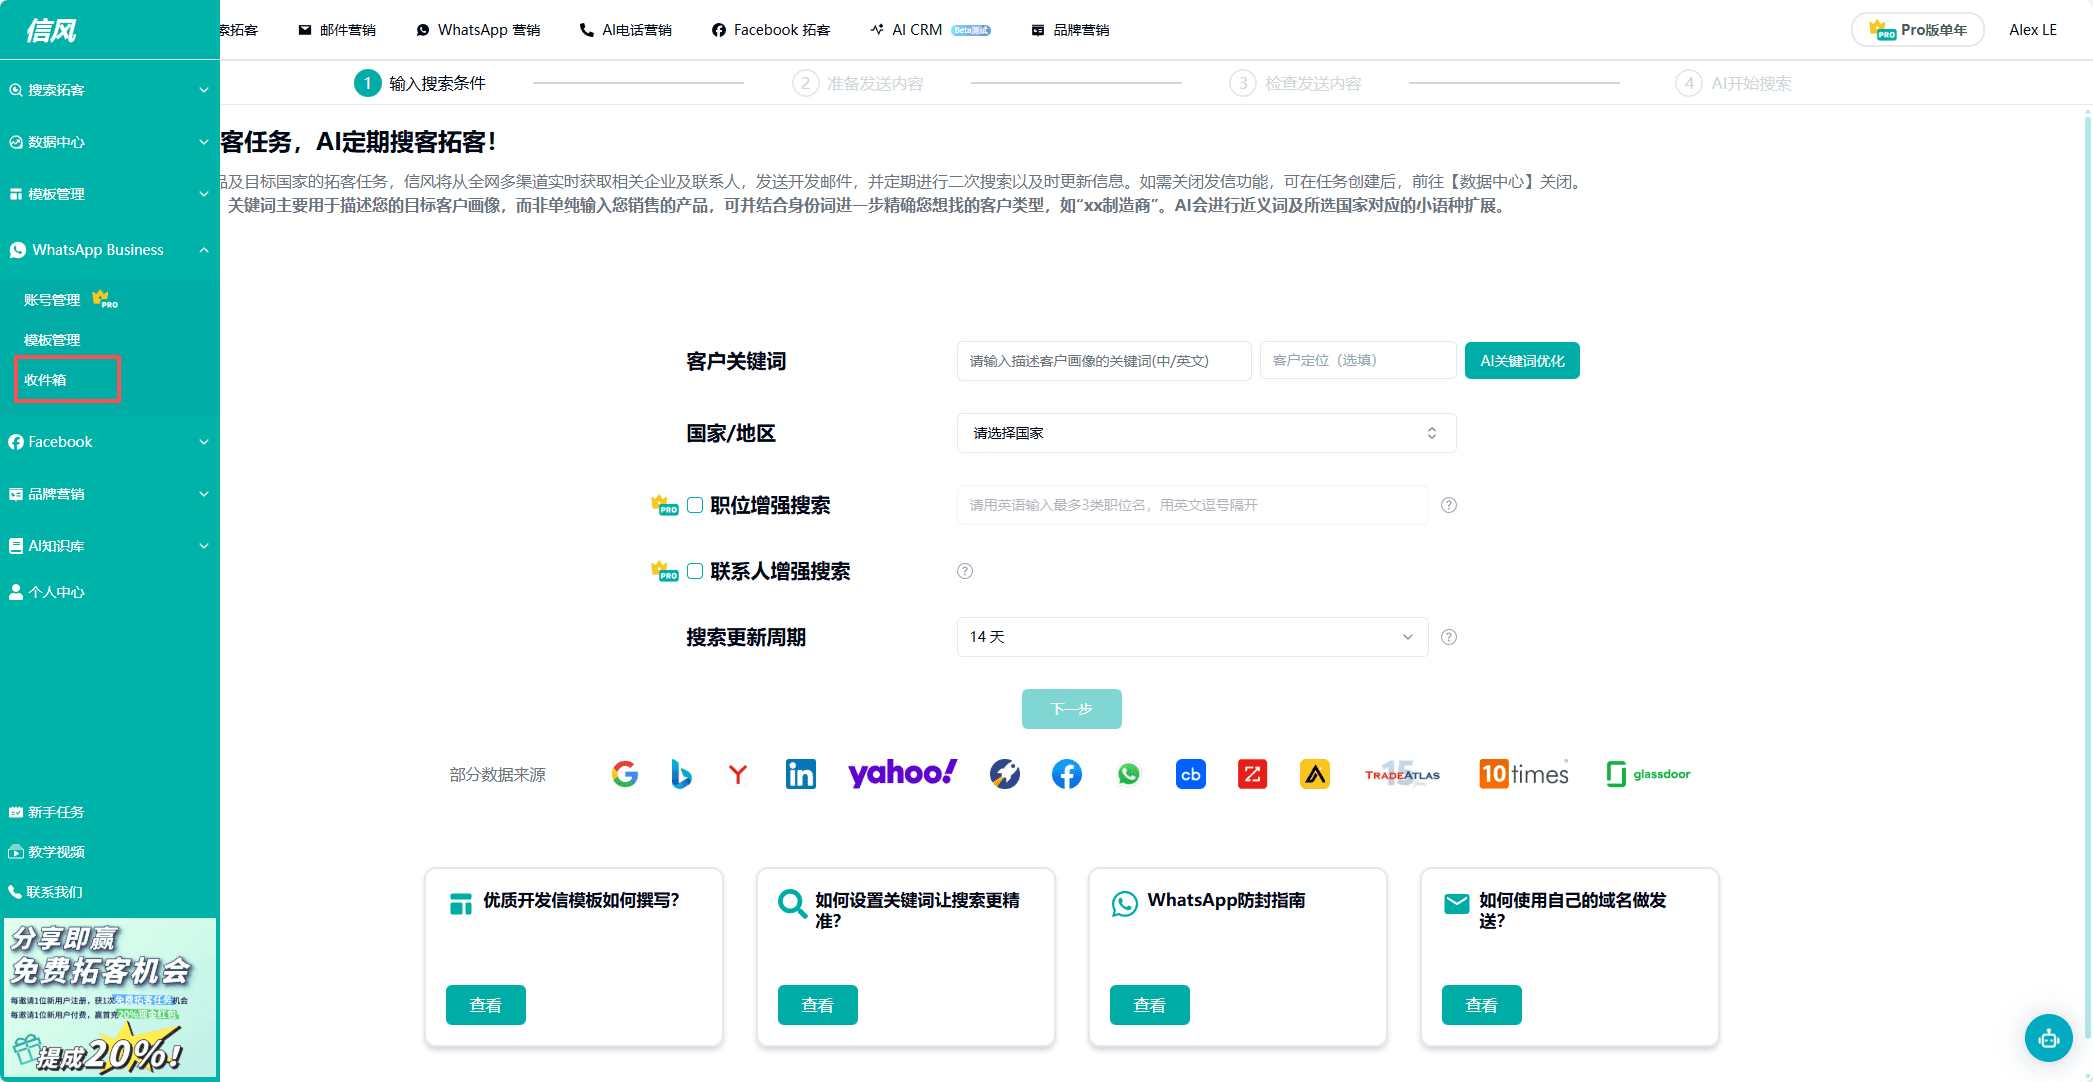Click help icon next to job title input

point(1449,505)
